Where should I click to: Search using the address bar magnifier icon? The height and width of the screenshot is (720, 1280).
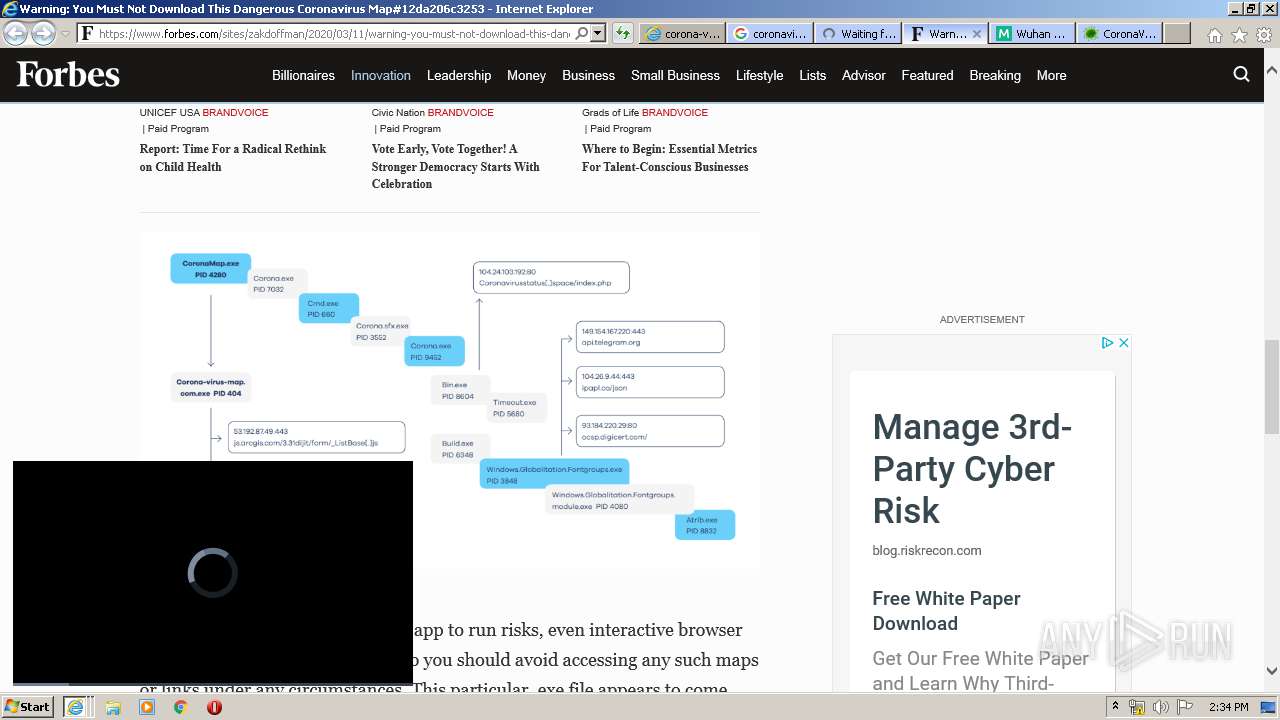(582, 33)
